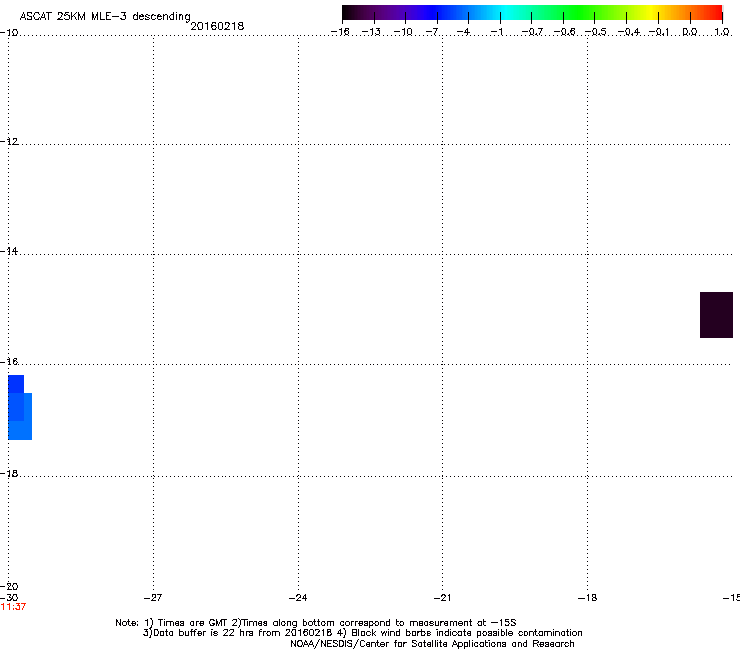
Task: Click the dark purple data block
Action: 716,315
